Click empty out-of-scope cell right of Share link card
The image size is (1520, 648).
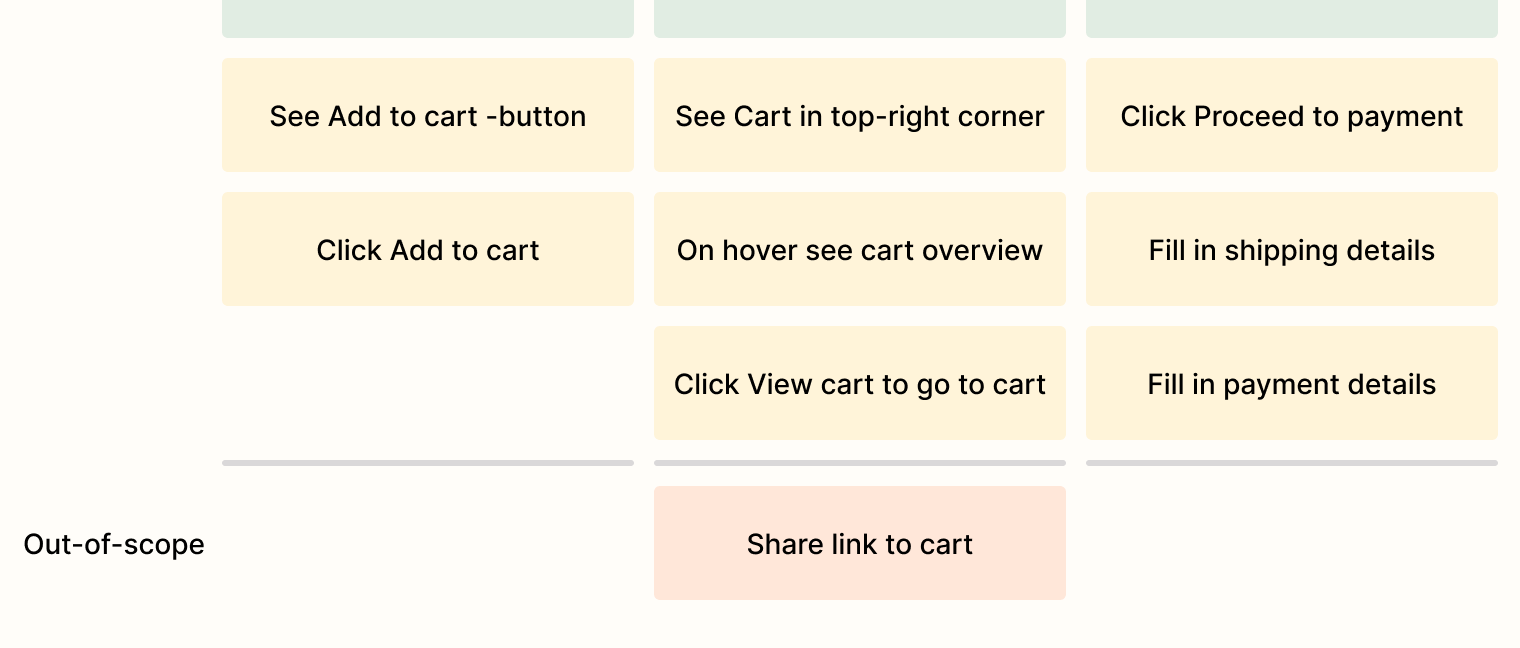point(1292,543)
